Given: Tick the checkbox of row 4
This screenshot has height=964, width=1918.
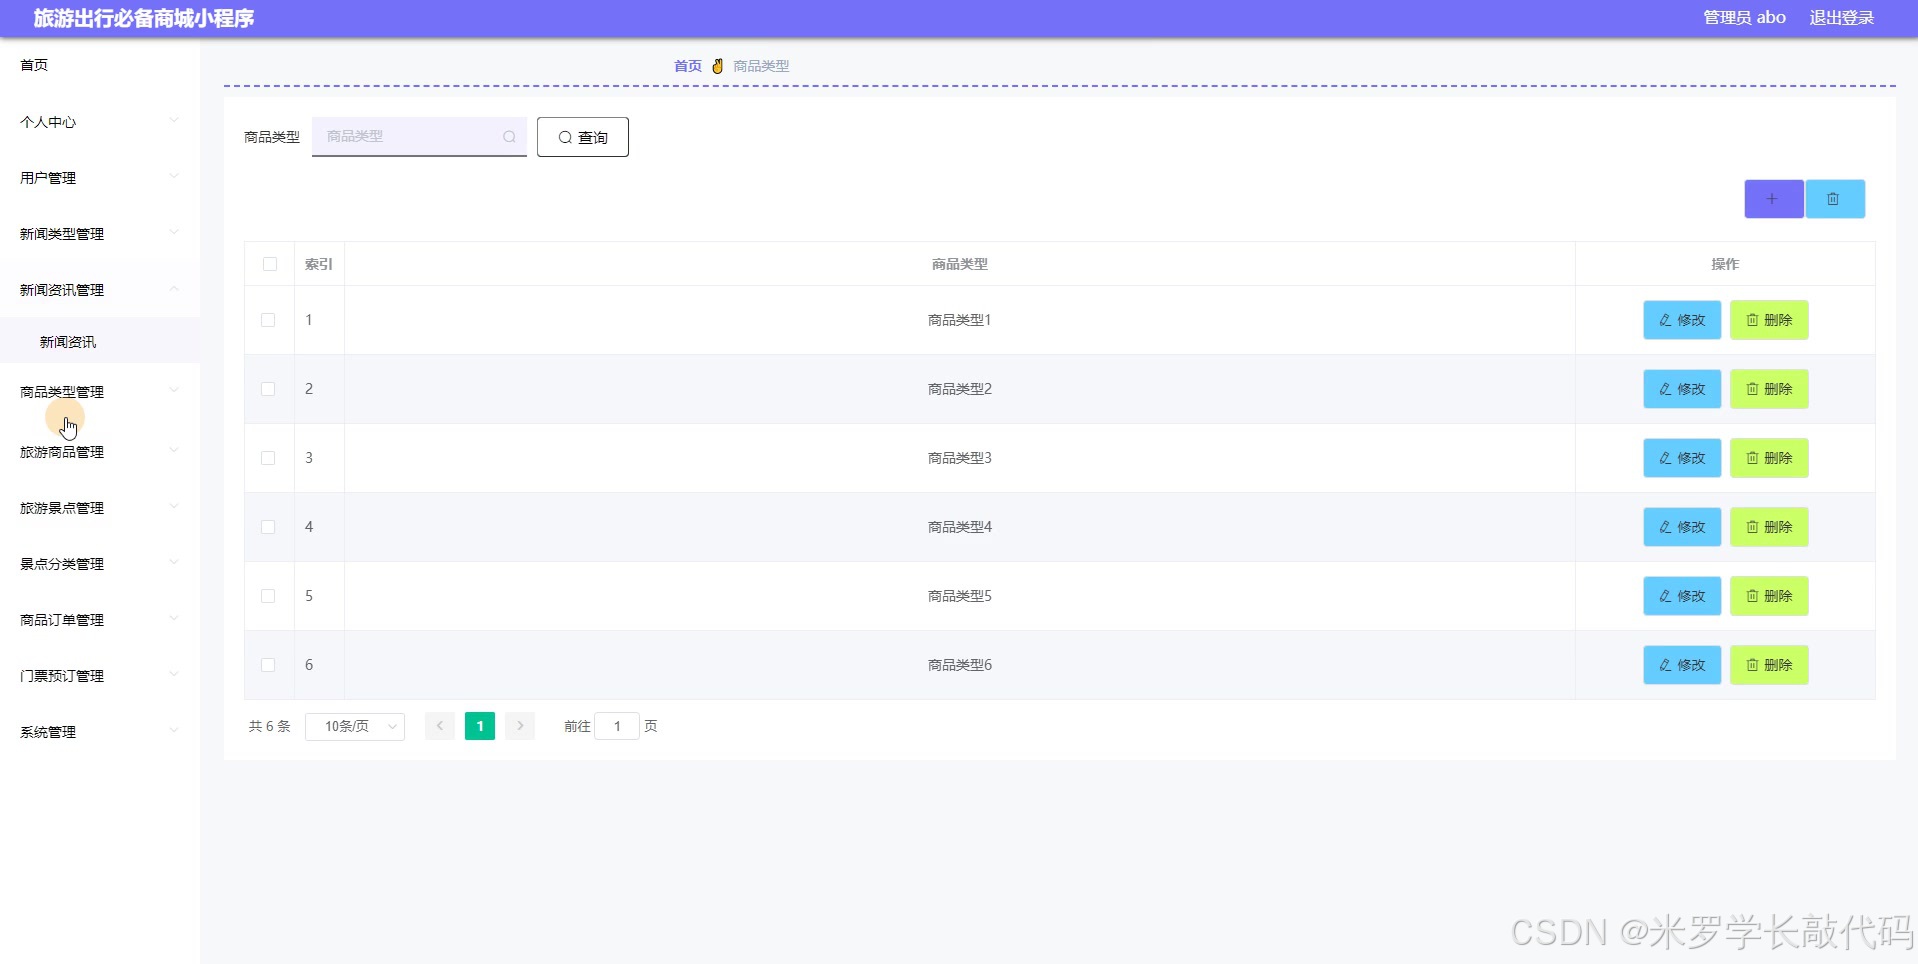Looking at the screenshot, I should (x=268, y=527).
